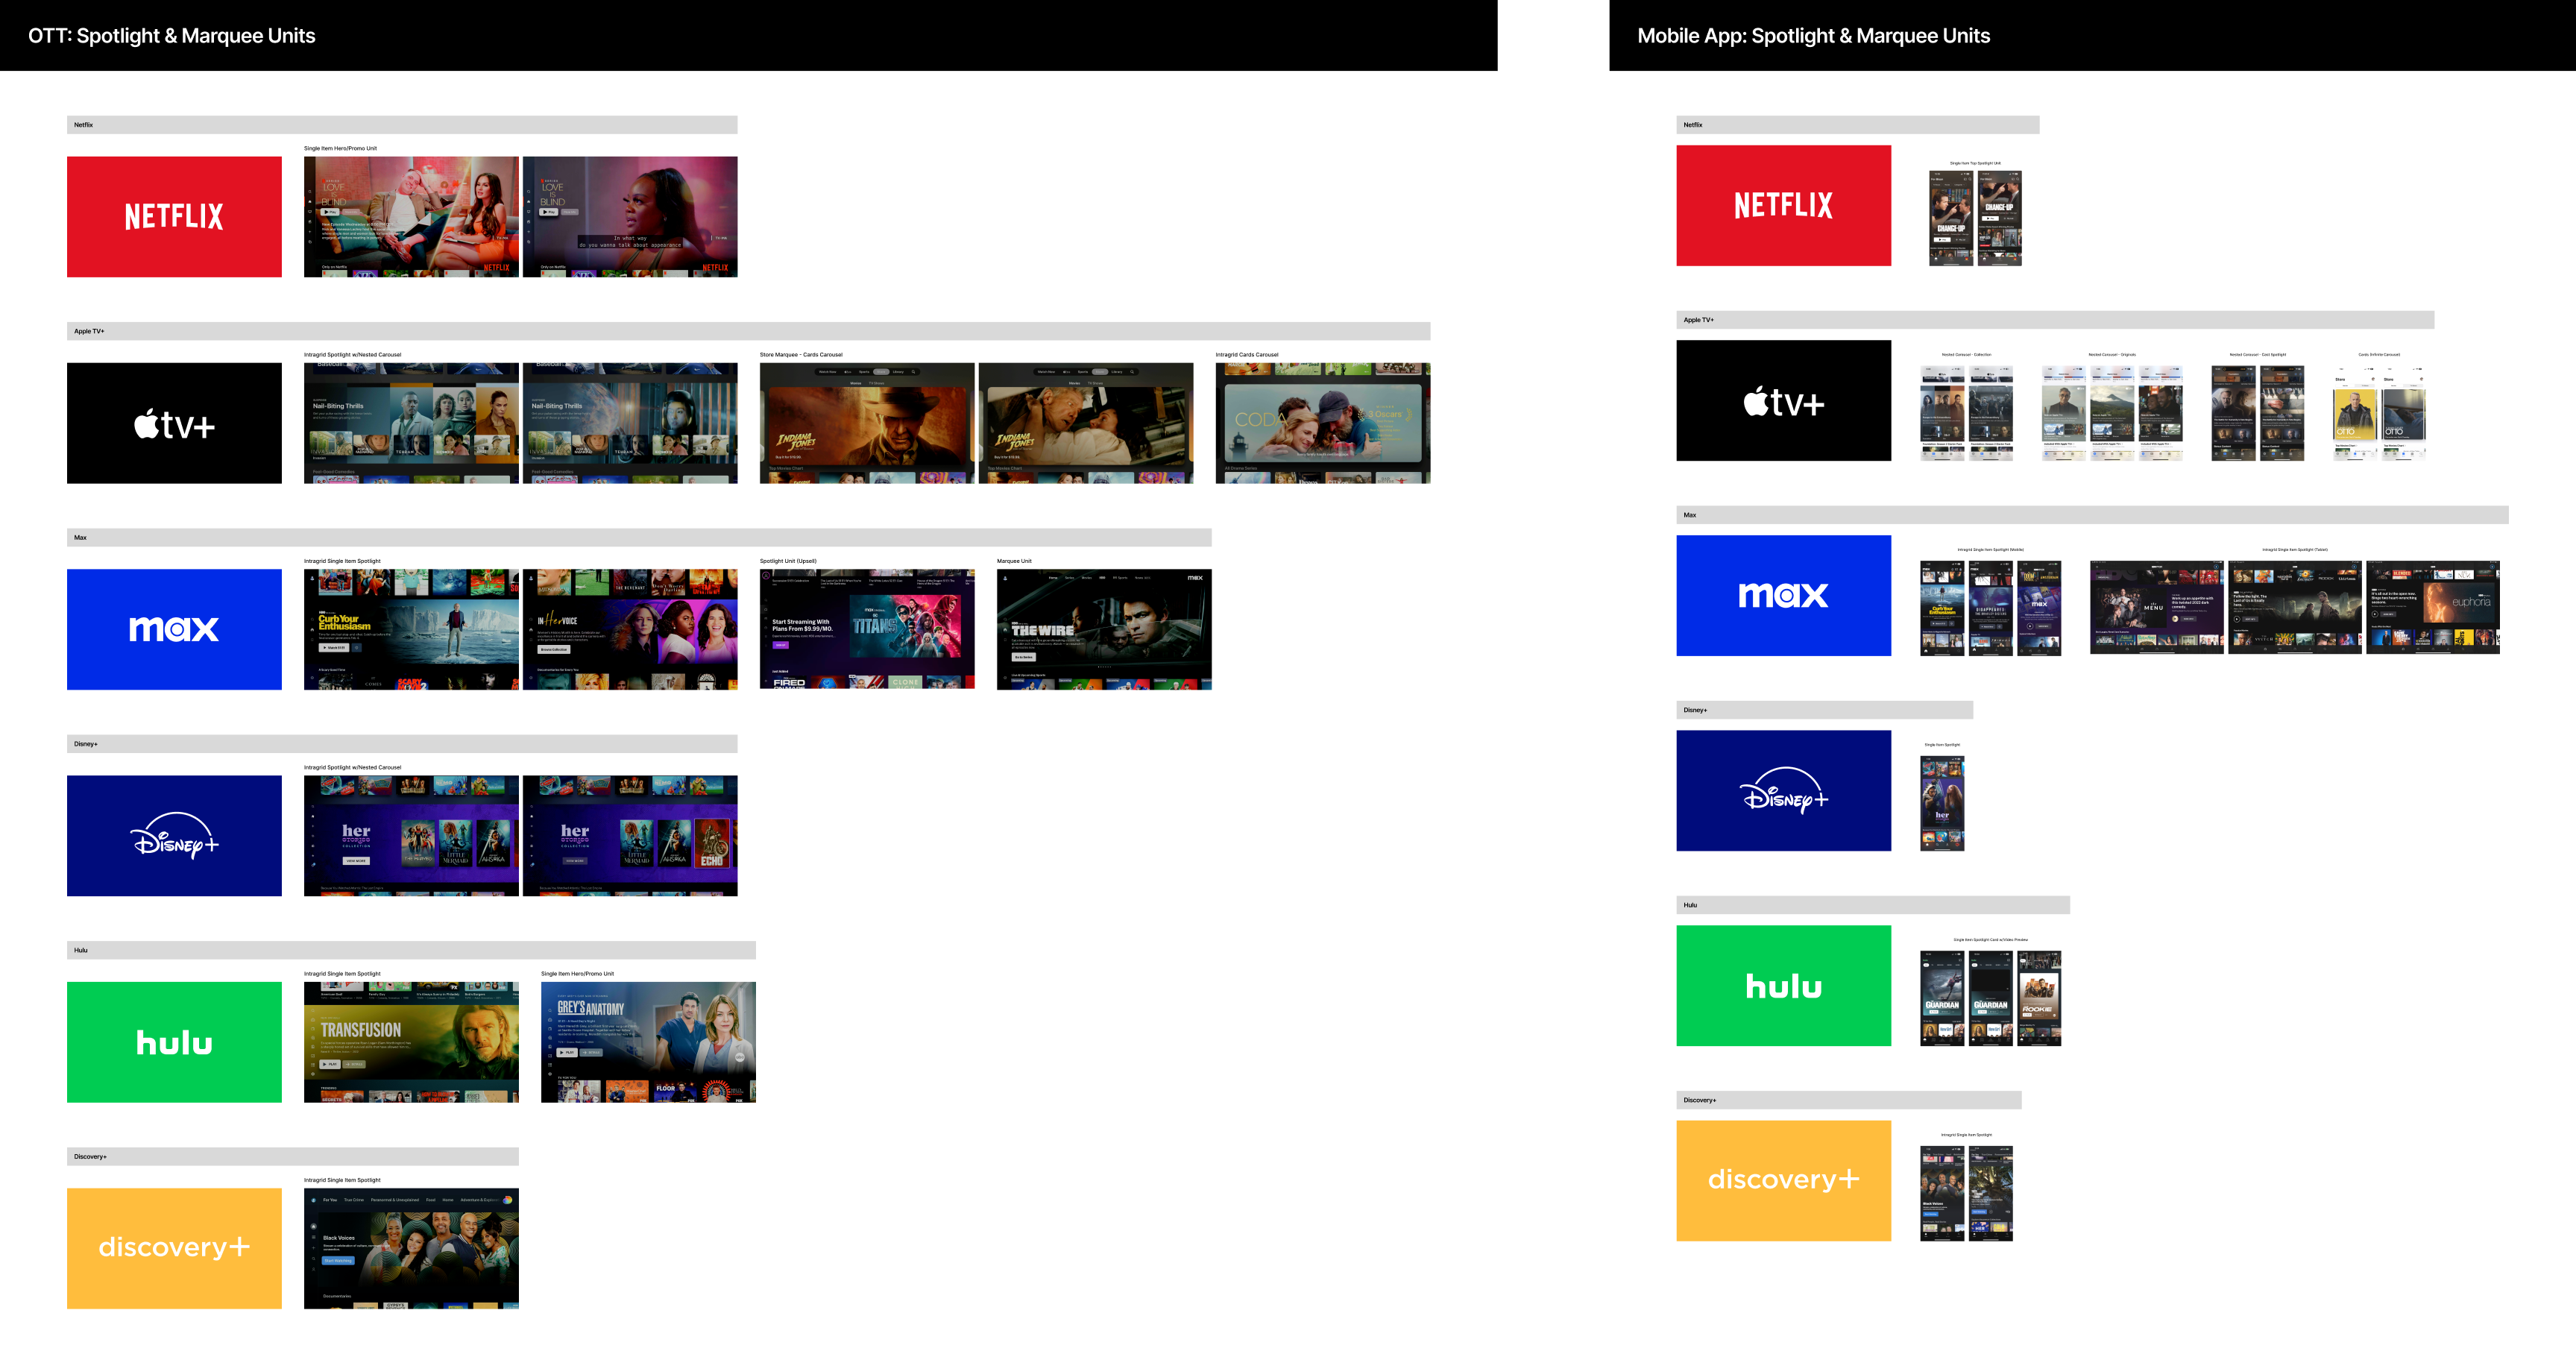Select the Apple TV+ section header bar in OTT
This screenshot has height=1354, width=2576.
pyautogui.click(x=748, y=331)
